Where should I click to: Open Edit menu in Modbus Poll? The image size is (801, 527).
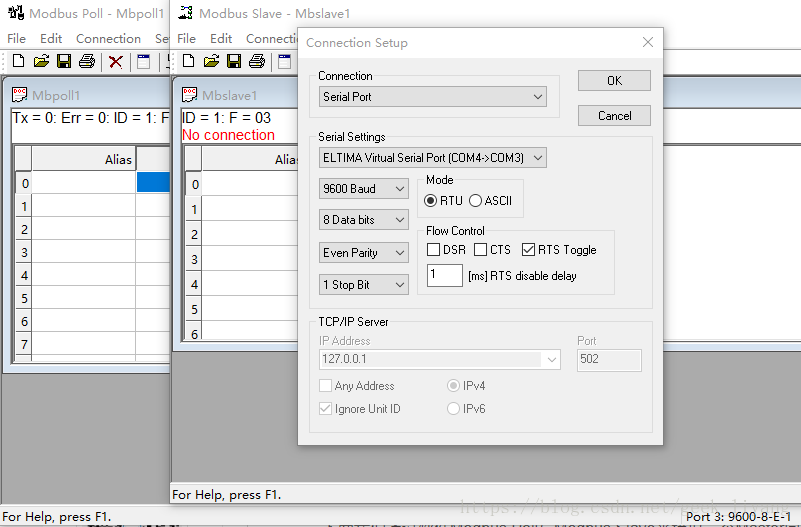51,38
